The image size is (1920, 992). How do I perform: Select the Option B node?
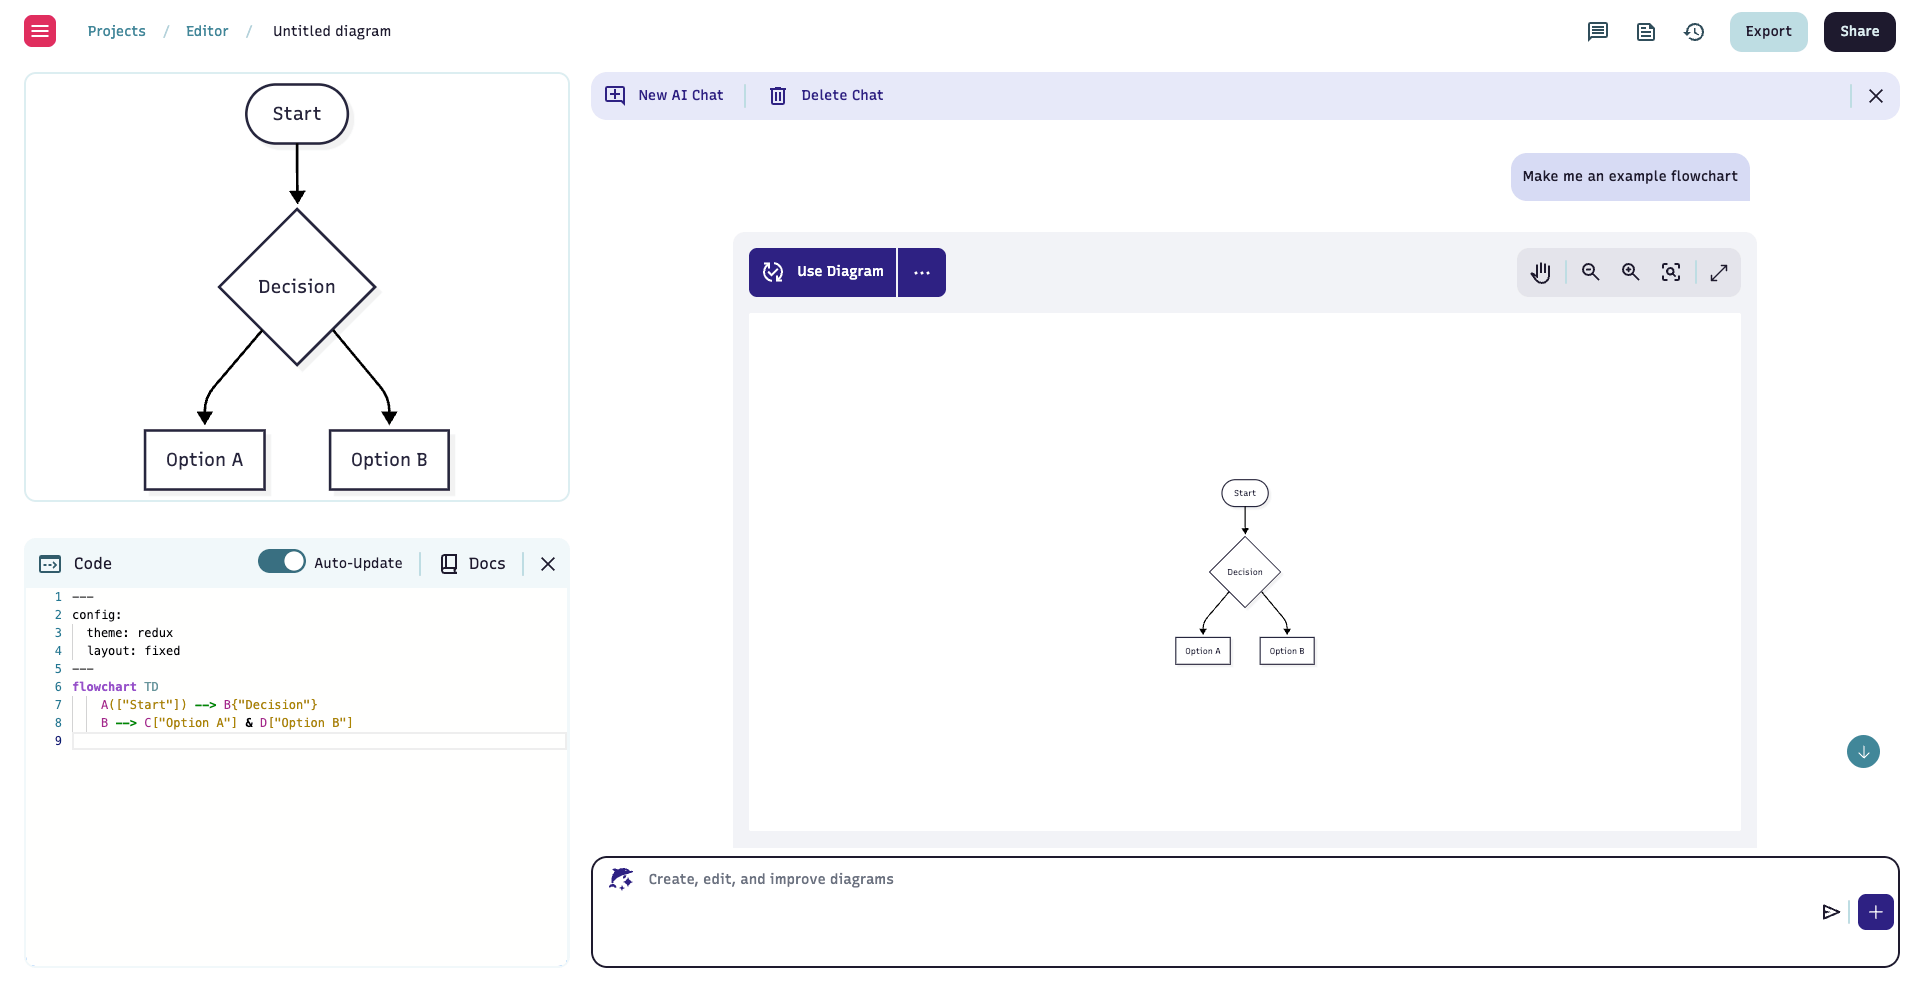tap(389, 460)
